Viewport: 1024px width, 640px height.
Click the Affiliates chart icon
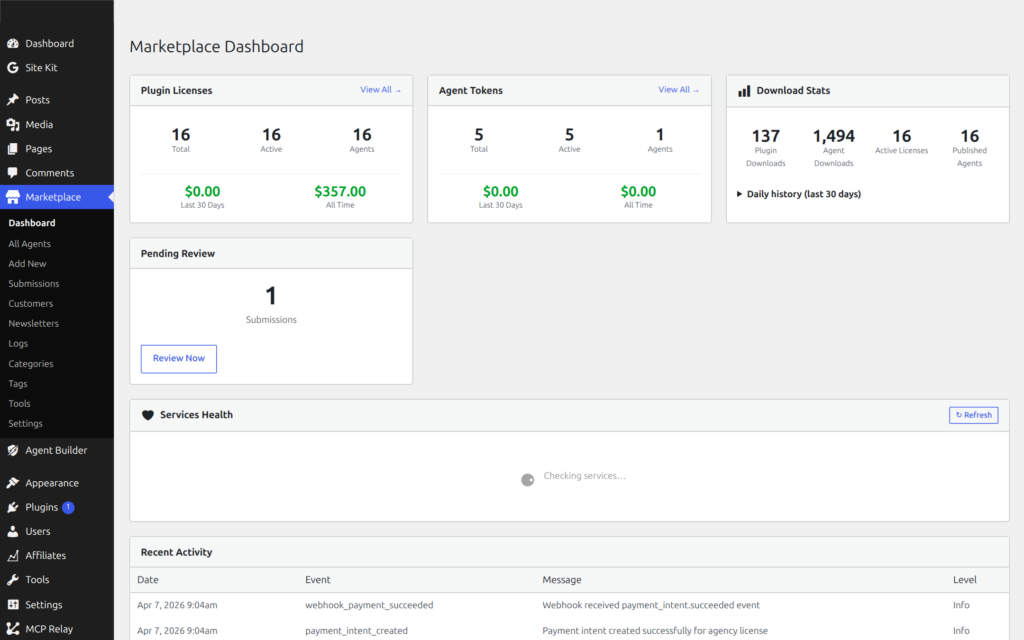[12, 556]
